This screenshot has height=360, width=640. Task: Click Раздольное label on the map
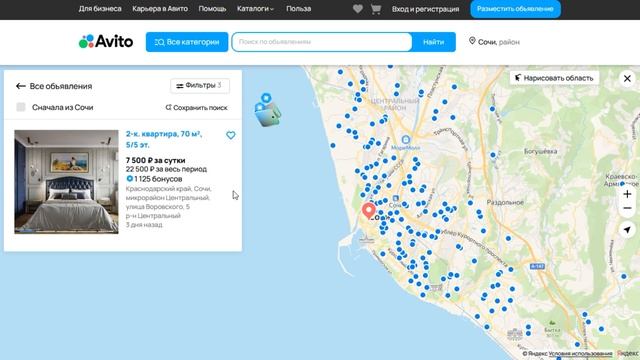[x=505, y=202]
